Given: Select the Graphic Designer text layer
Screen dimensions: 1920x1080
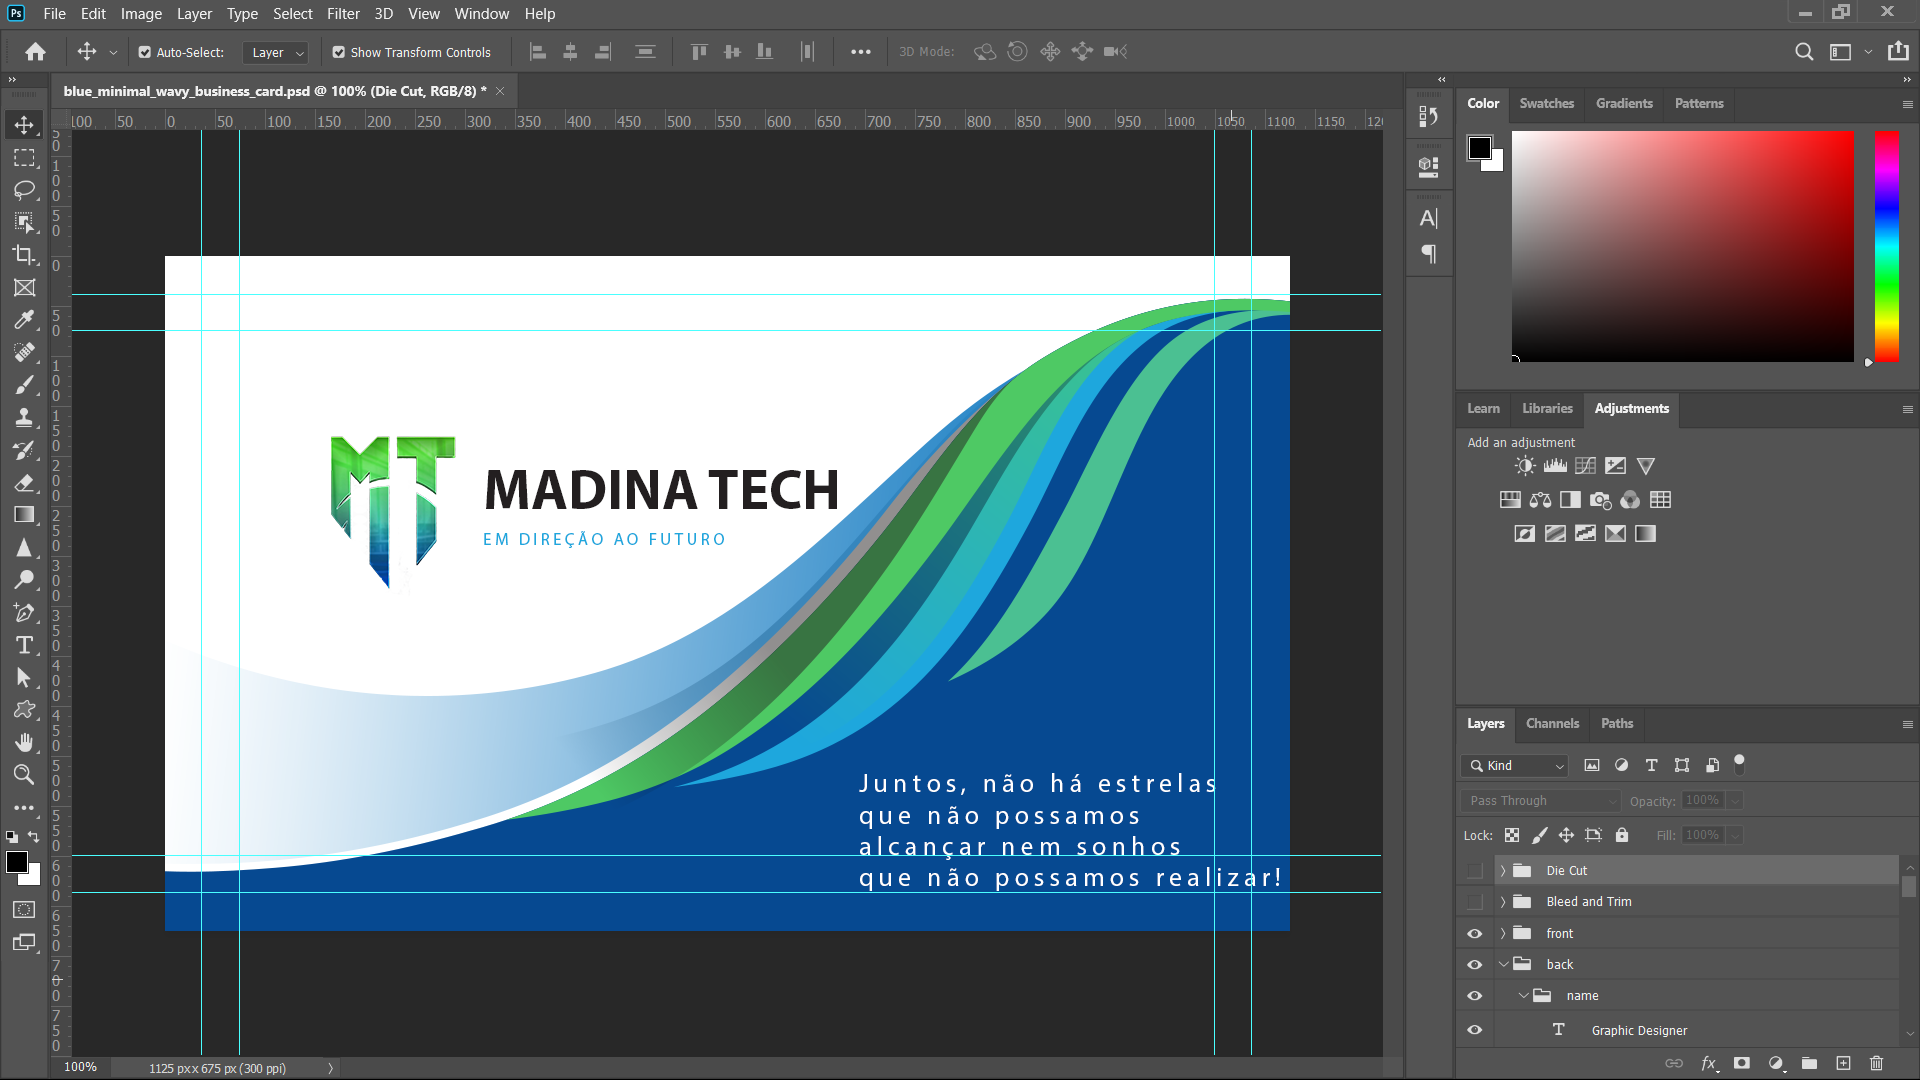Looking at the screenshot, I should [x=1639, y=1030].
